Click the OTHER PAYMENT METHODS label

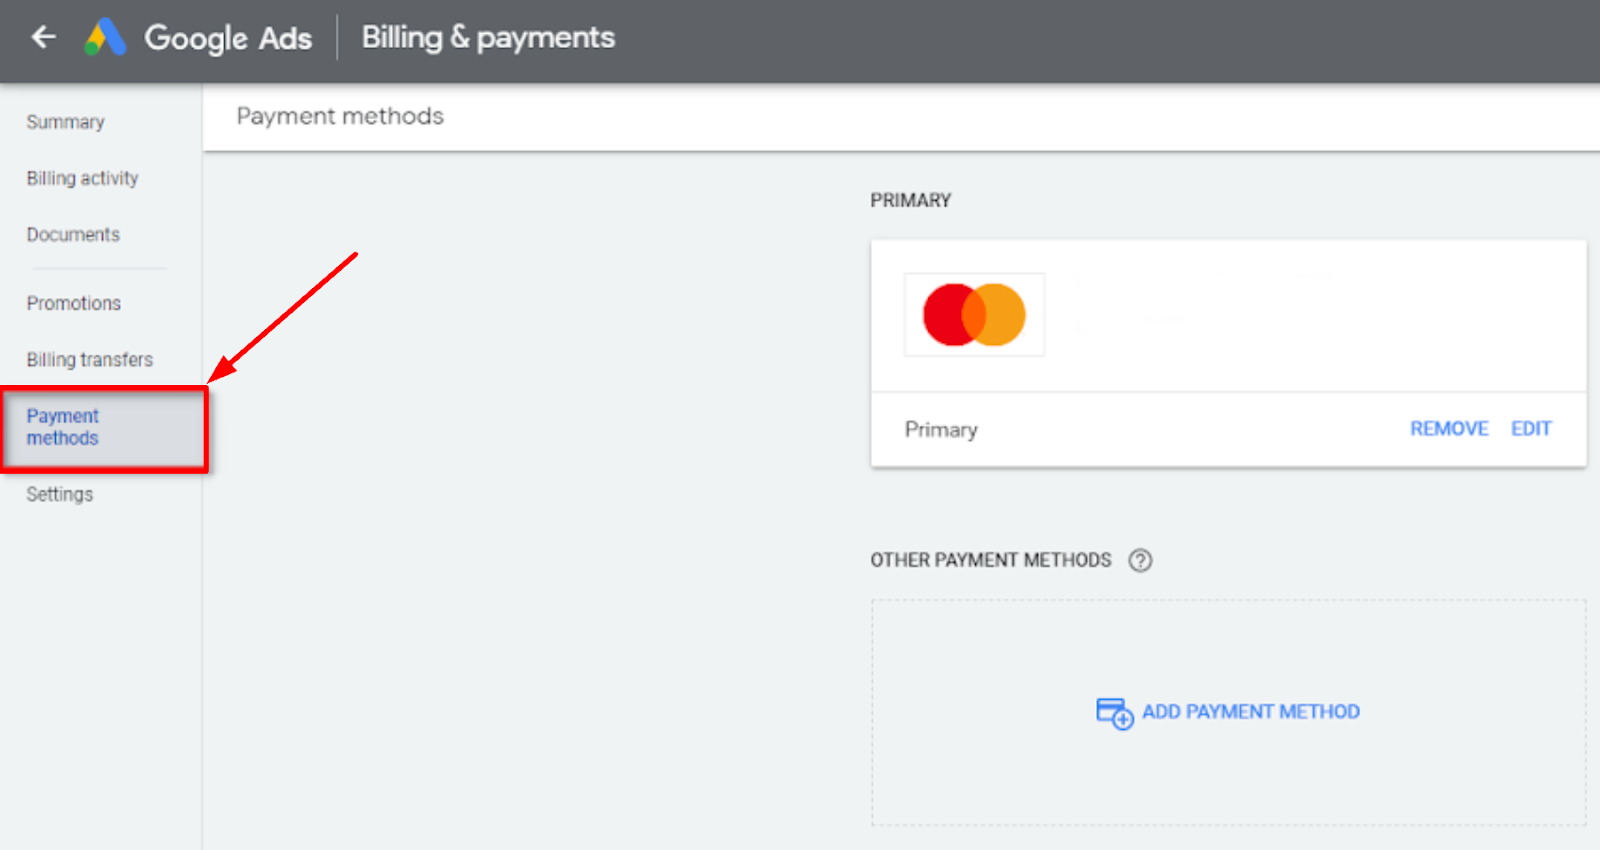(x=990, y=560)
